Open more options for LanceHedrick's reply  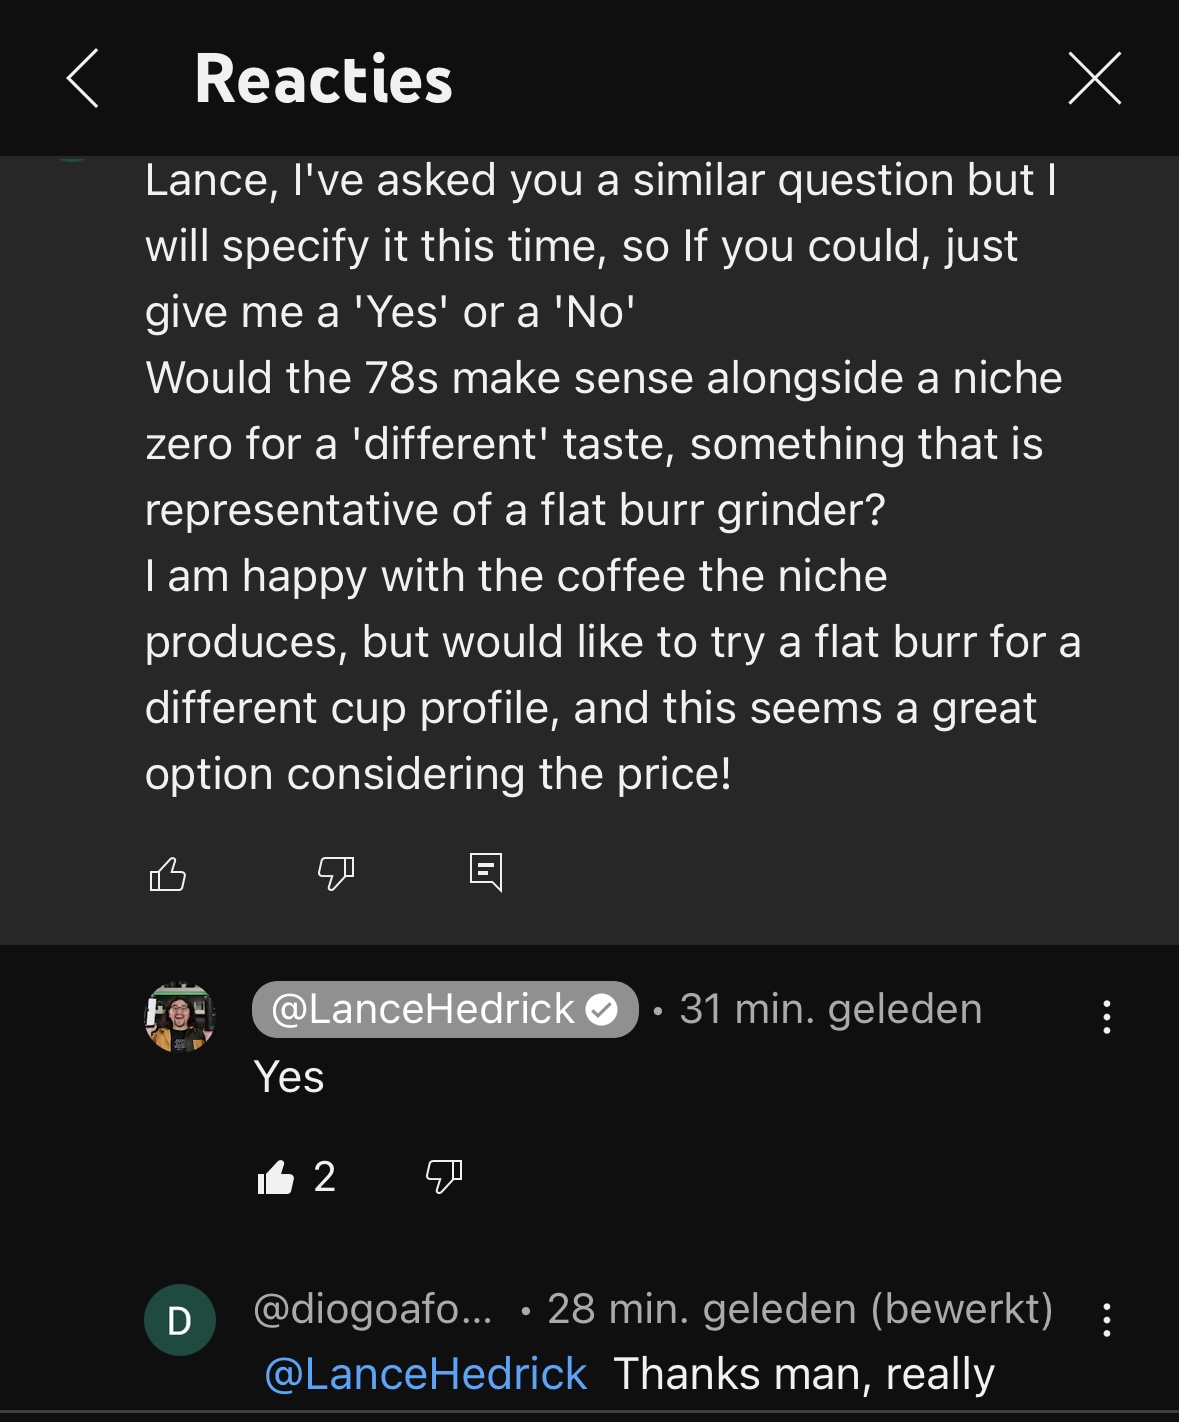coord(1106,1017)
